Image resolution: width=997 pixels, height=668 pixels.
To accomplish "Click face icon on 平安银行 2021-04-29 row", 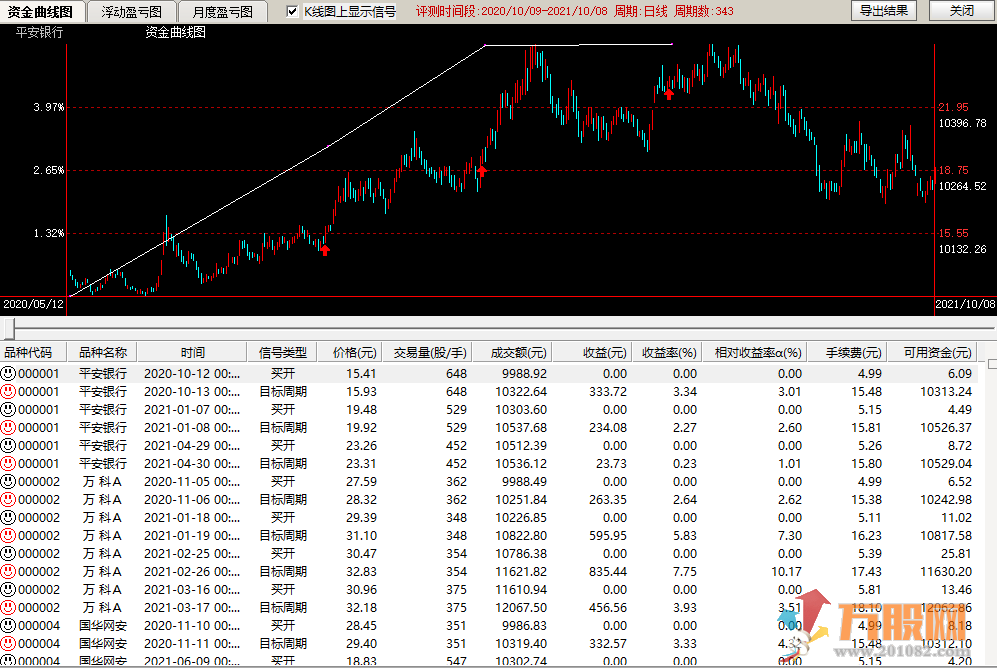I will click(x=8, y=446).
